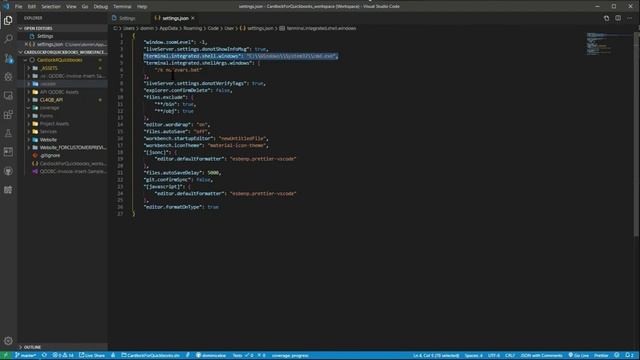Image resolution: width=640 pixels, height=360 pixels.
Task: Open the View menu
Action: coord(71,7)
